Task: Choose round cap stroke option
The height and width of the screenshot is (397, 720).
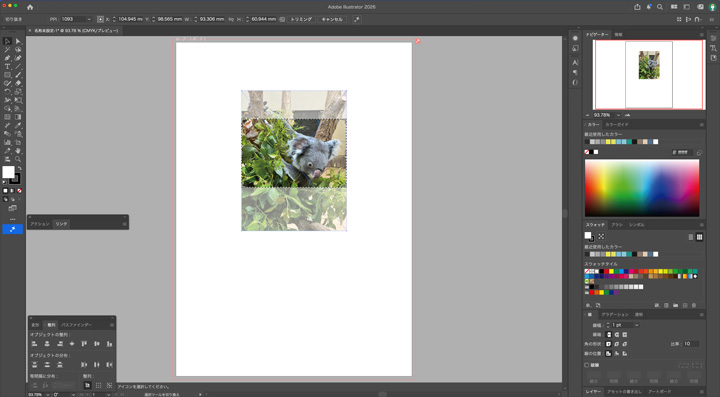Action: tap(617, 335)
